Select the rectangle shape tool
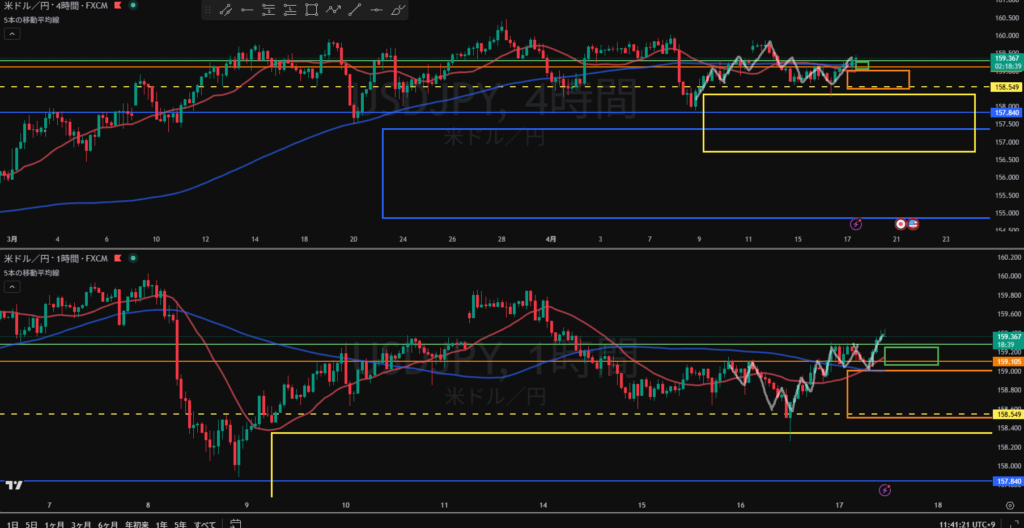This screenshot has height=528, width=1024. [x=311, y=11]
